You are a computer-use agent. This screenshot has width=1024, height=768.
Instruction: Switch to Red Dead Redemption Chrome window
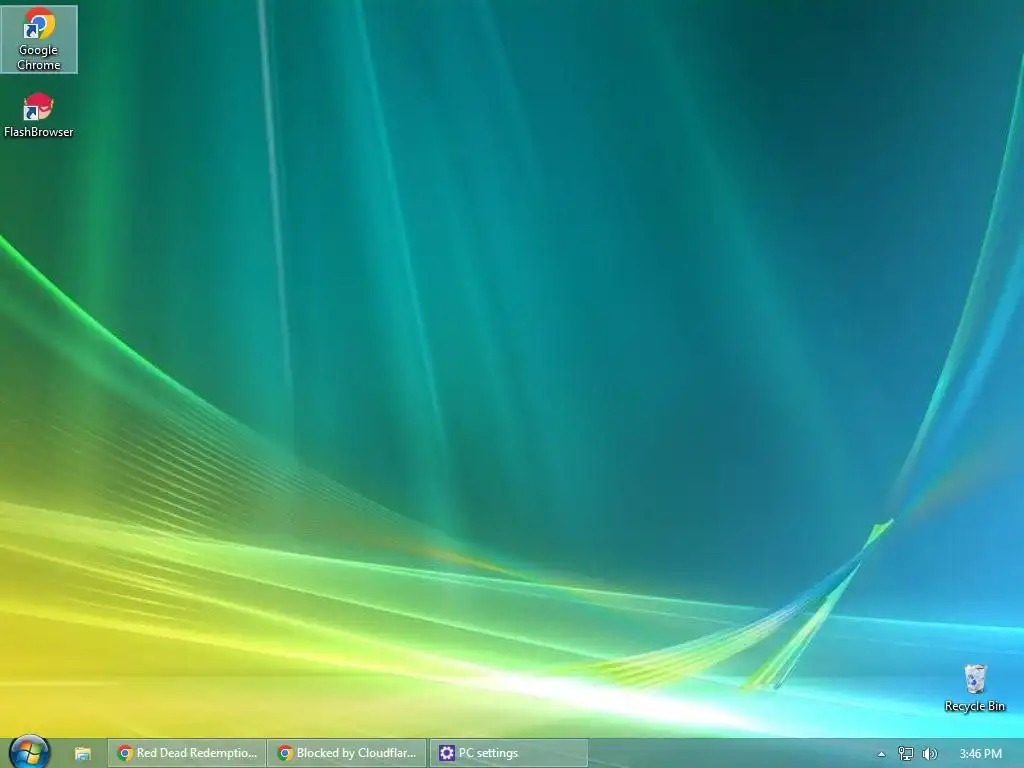(187, 753)
